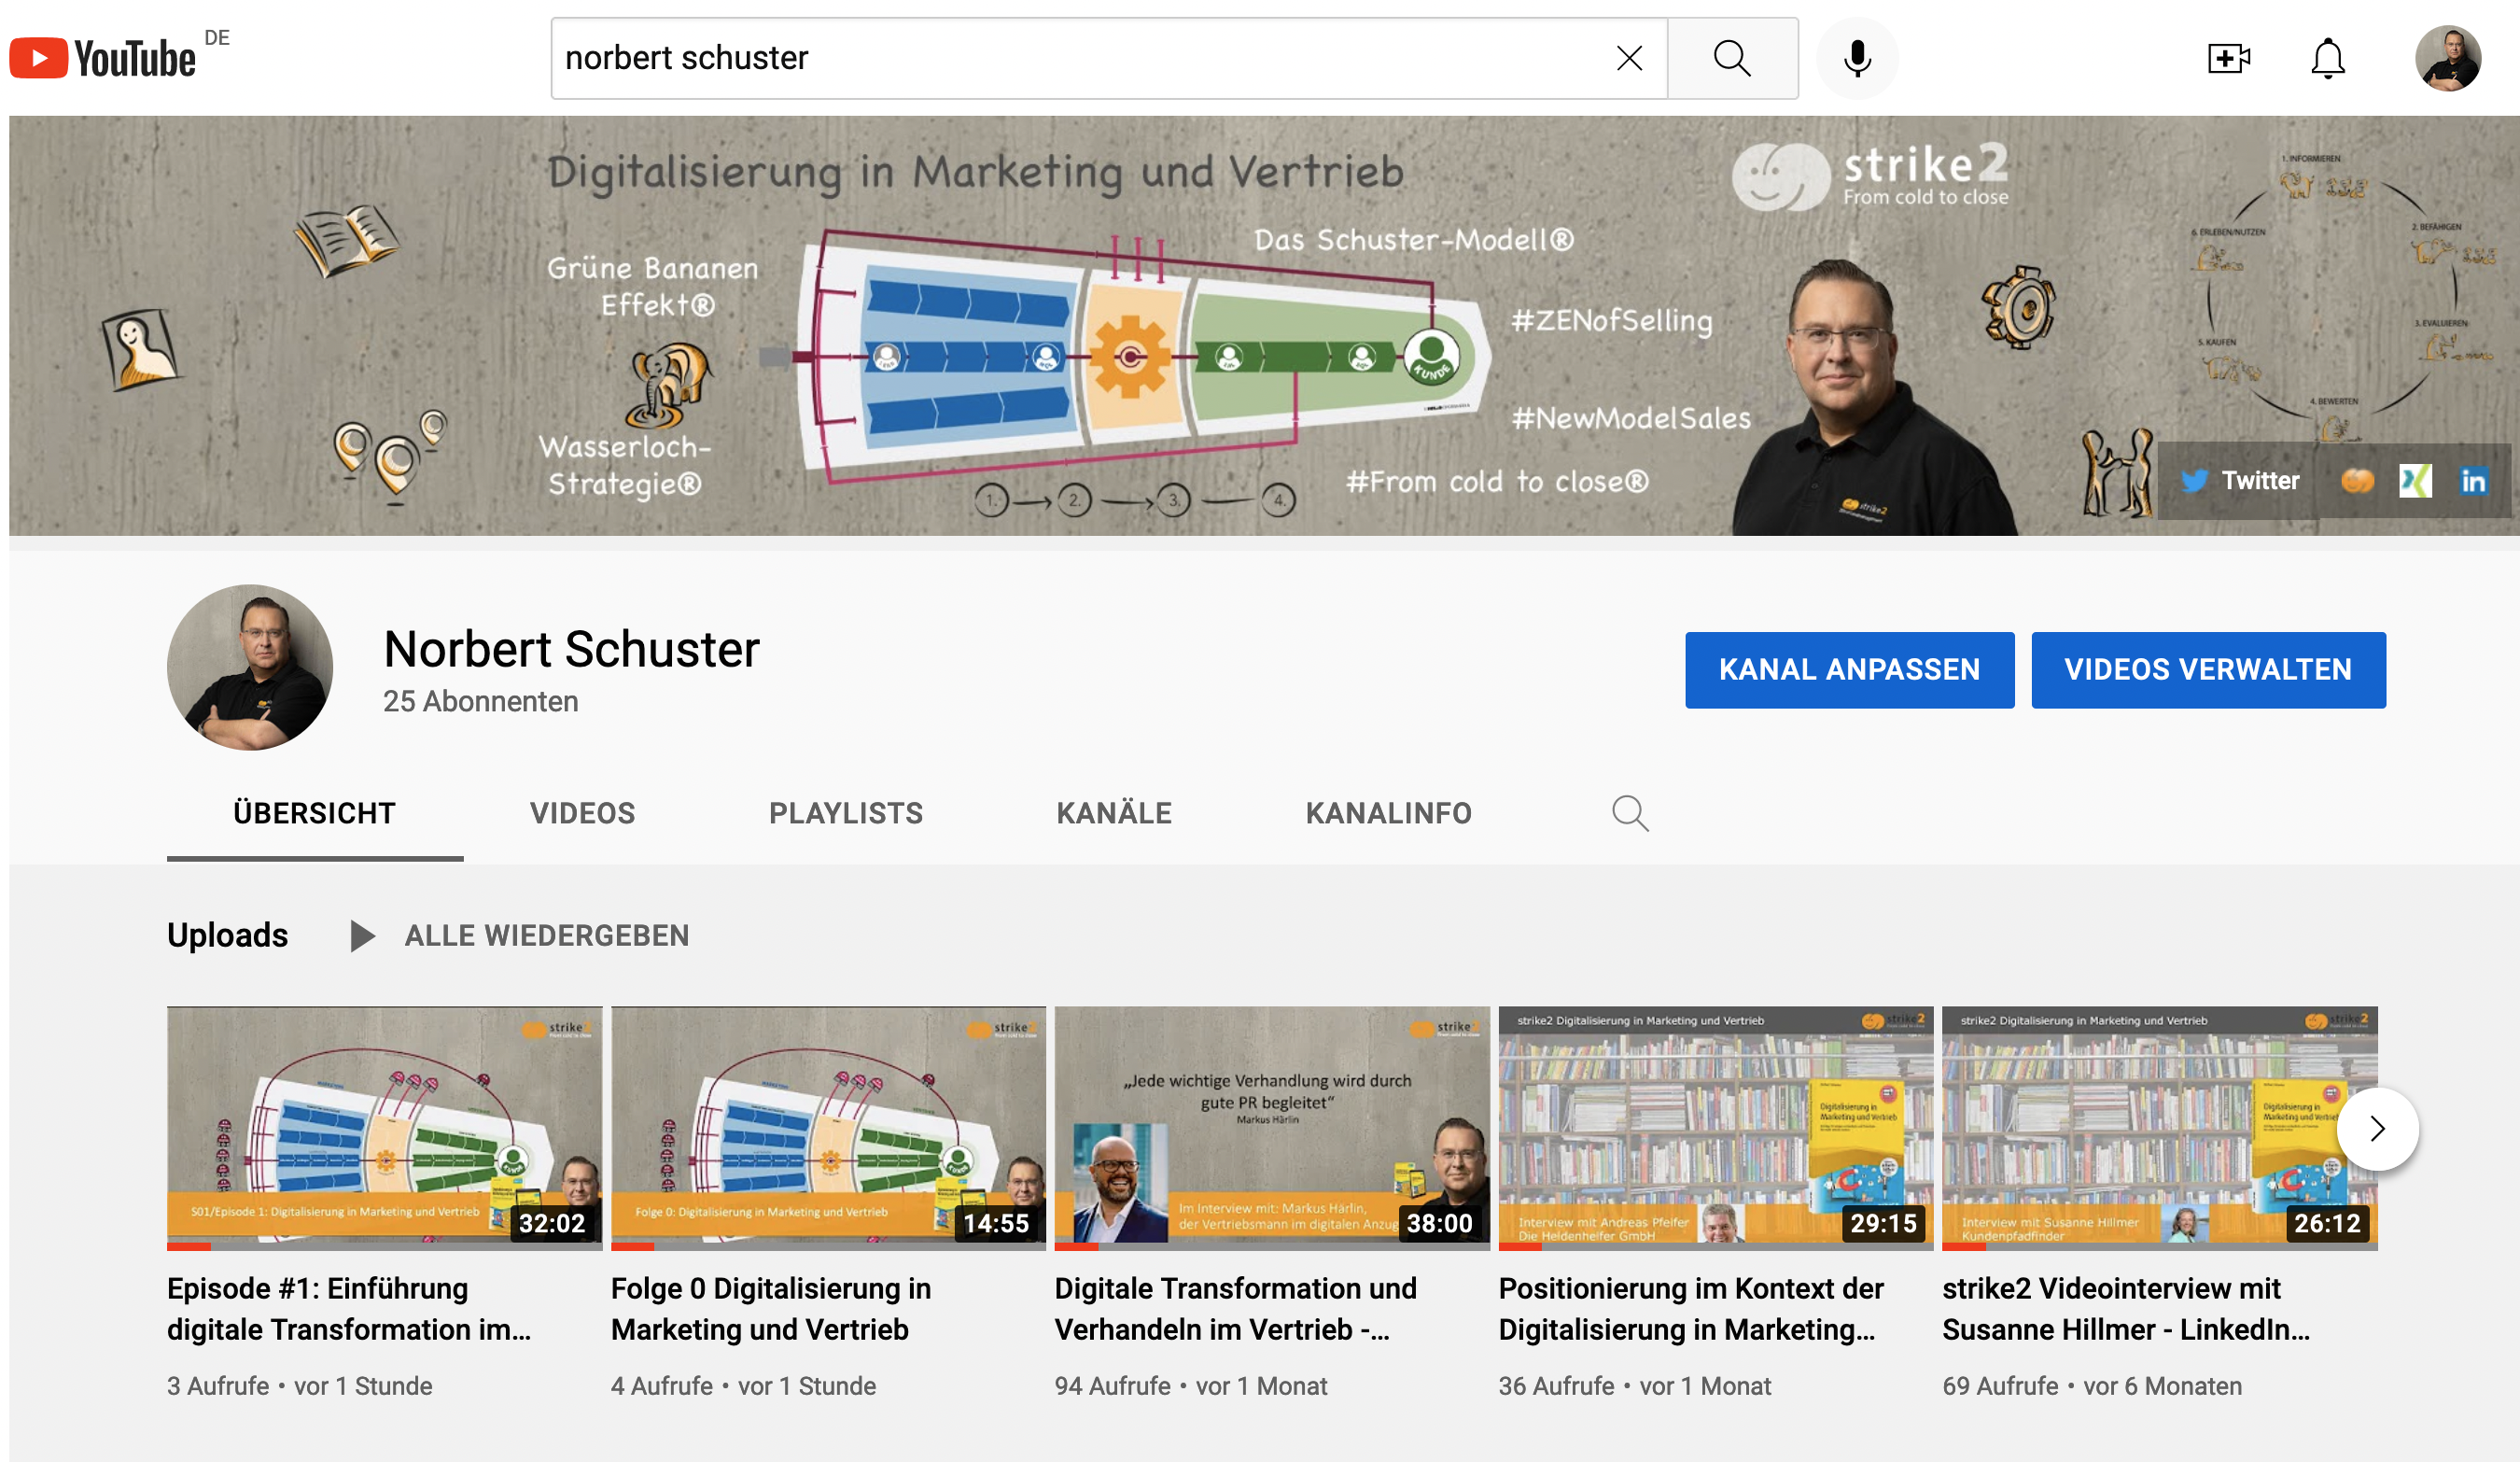Open title 'Positionierung im Kontext der Digitalisierung'
The height and width of the screenshot is (1462, 2520).
point(1691,1308)
